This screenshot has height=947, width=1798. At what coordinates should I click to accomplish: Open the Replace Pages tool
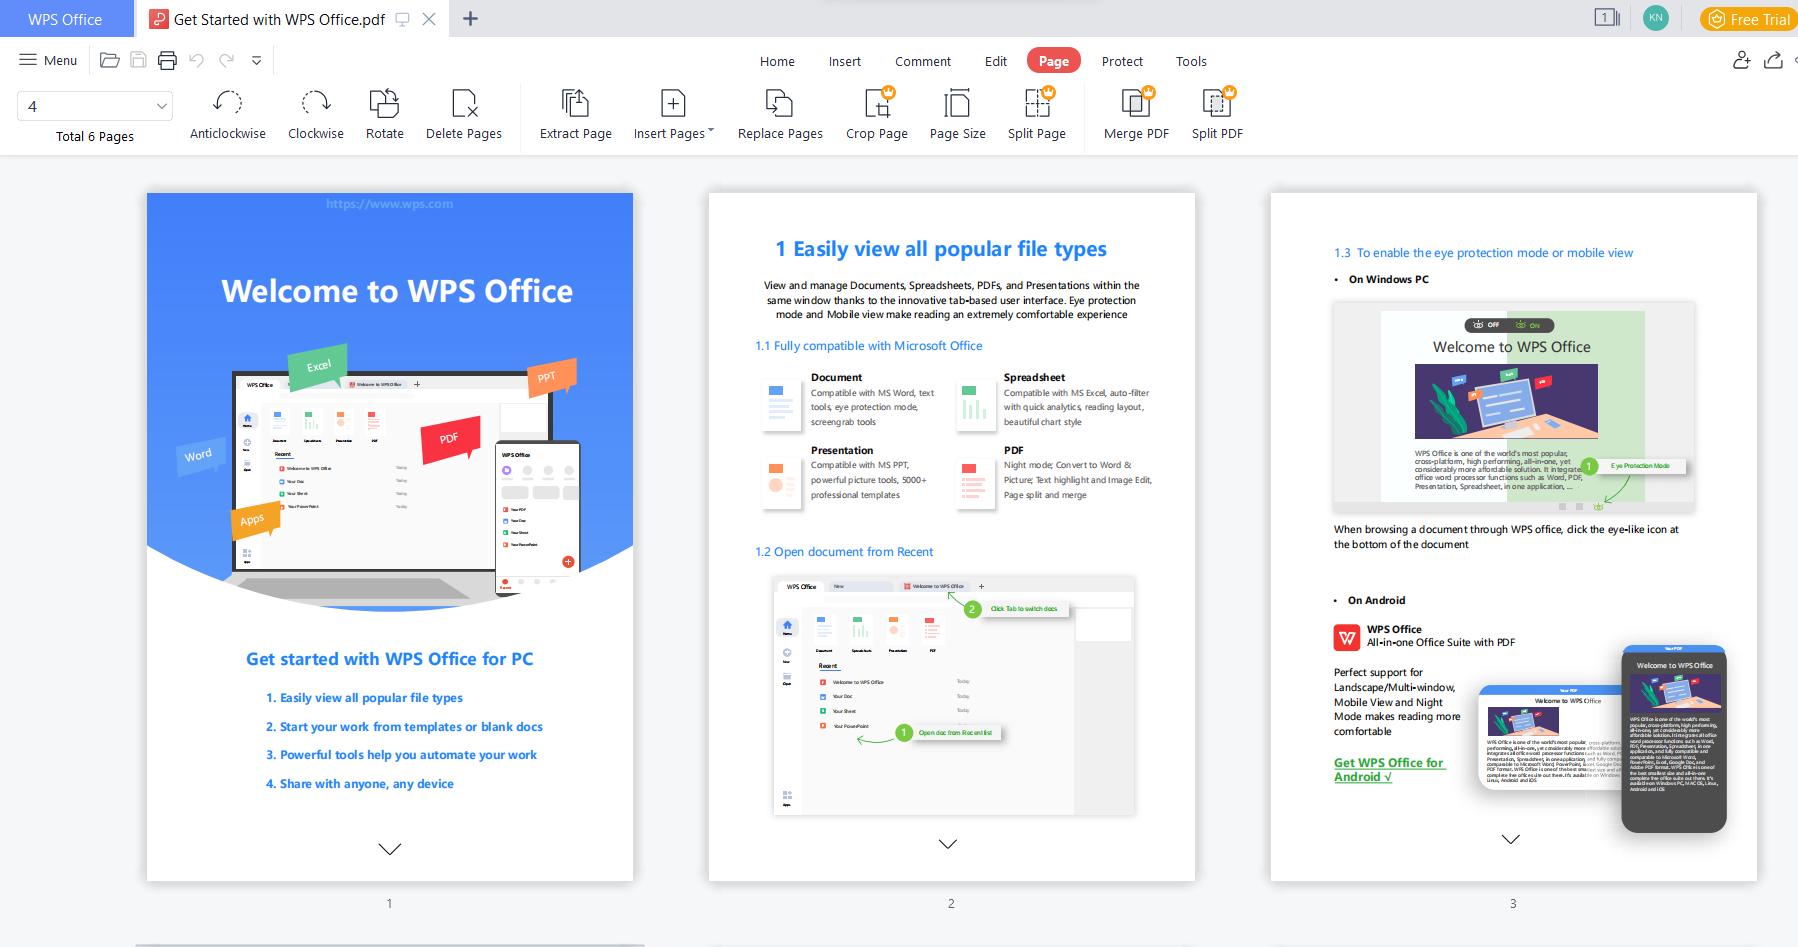tap(779, 112)
